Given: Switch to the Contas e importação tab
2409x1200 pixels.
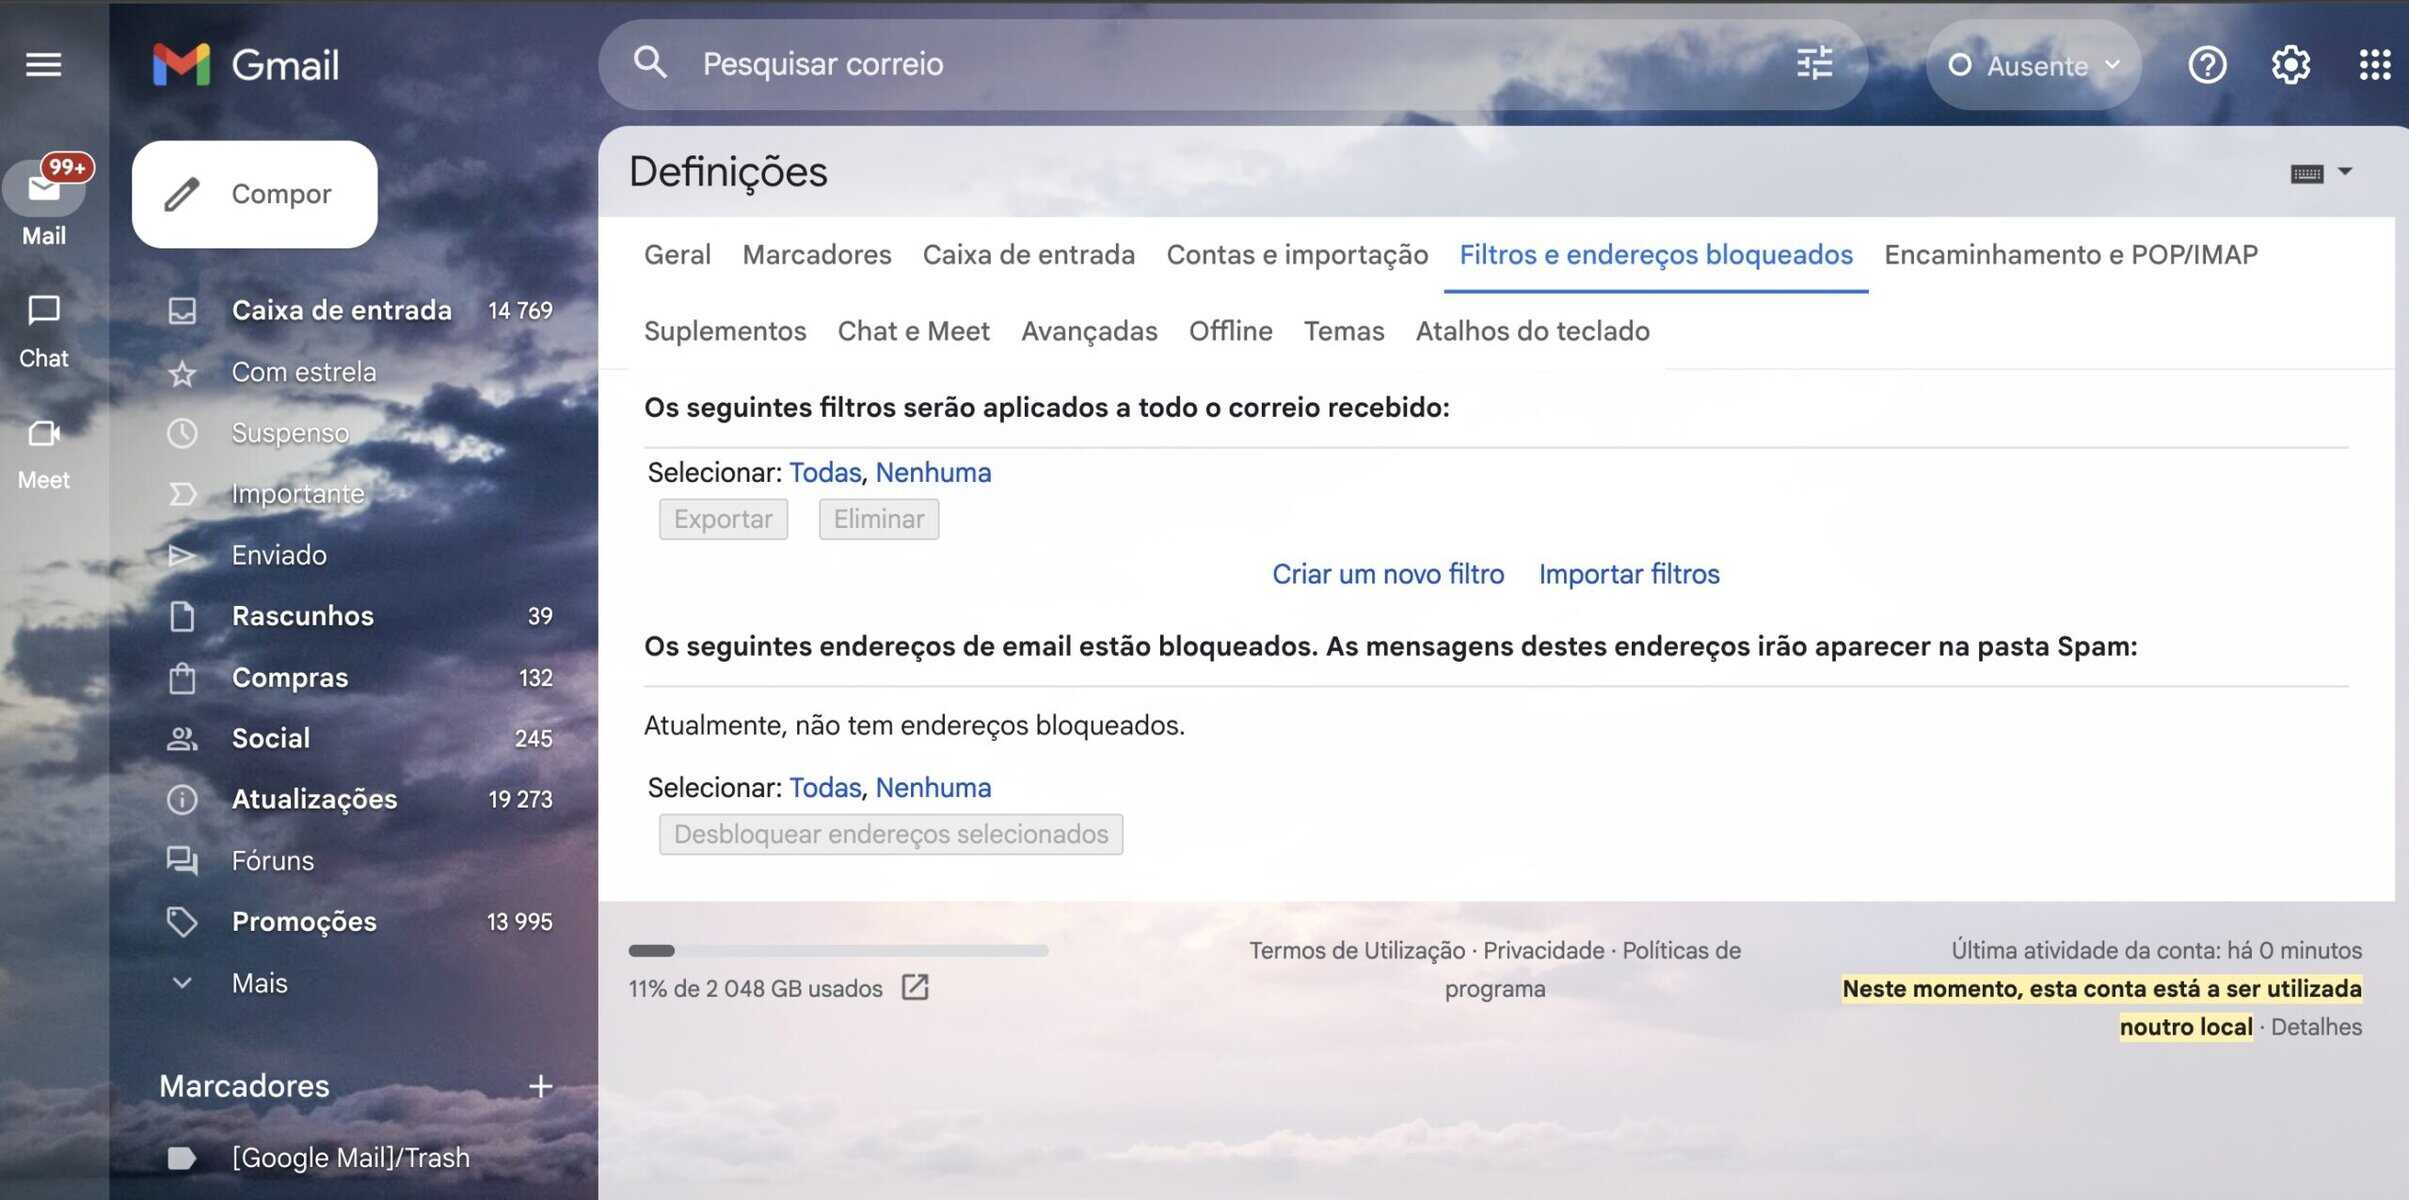Looking at the screenshot, I should point(1297,255).
